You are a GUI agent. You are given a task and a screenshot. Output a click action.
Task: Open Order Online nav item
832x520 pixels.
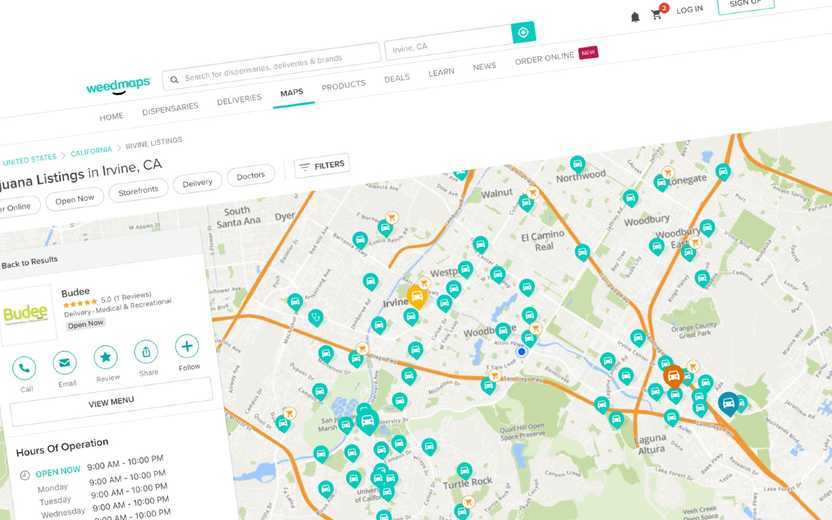click(x=544, y=58)
